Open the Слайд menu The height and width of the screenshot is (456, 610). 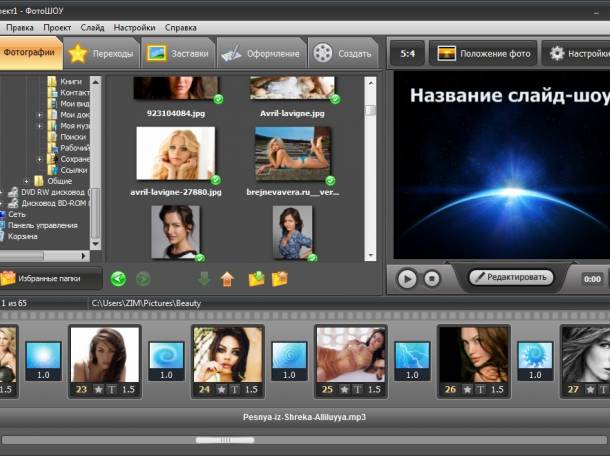(x=92, y=28)
